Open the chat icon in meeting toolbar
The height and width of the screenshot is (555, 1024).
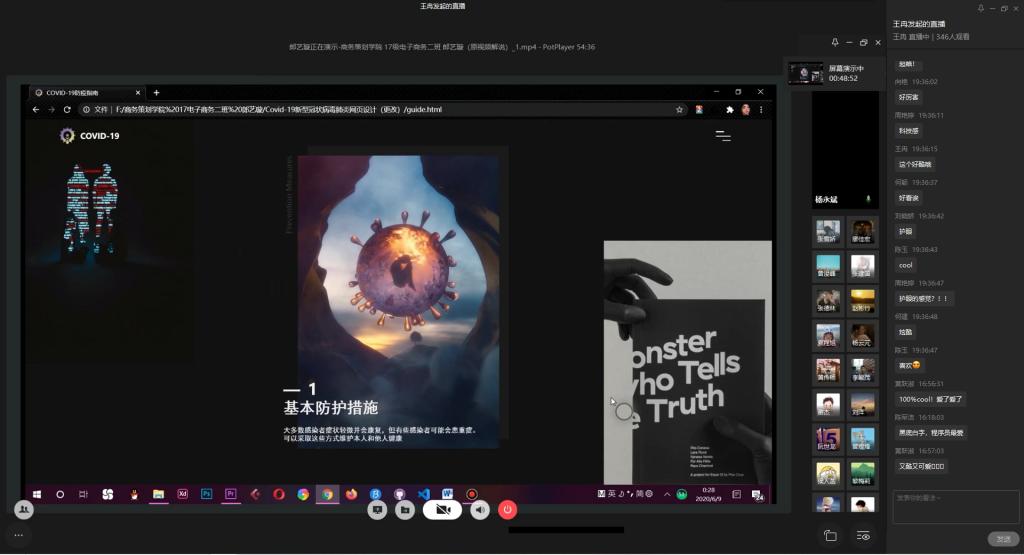(x=377, y=510)
